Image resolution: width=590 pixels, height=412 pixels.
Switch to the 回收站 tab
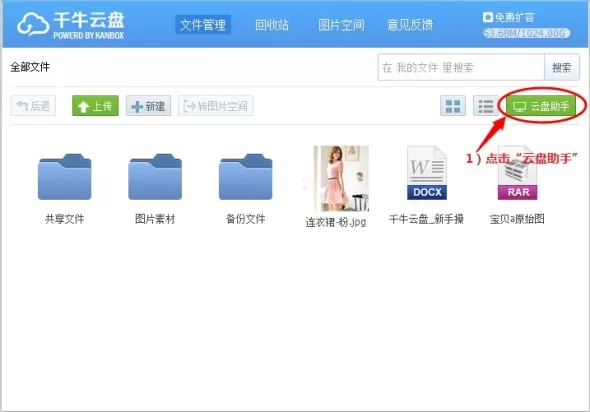click(x=272, y=25)
